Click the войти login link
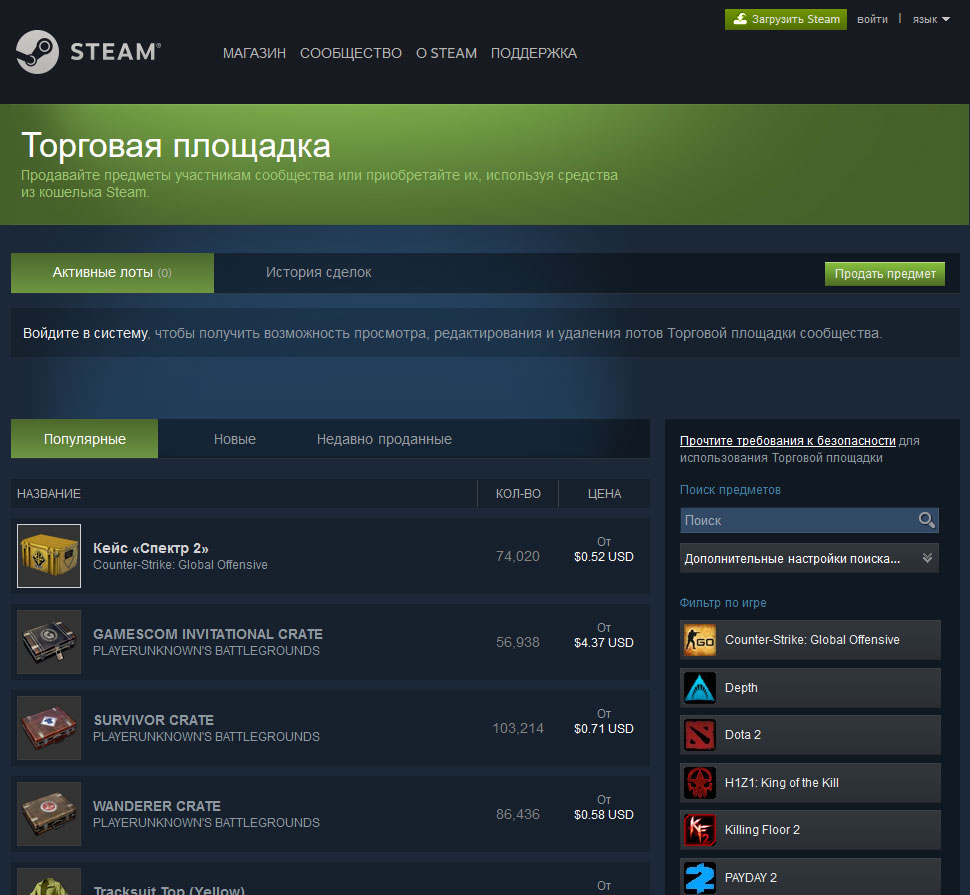Image resolution: width=970 pixels, height=895 pixels. coord(872,19)
